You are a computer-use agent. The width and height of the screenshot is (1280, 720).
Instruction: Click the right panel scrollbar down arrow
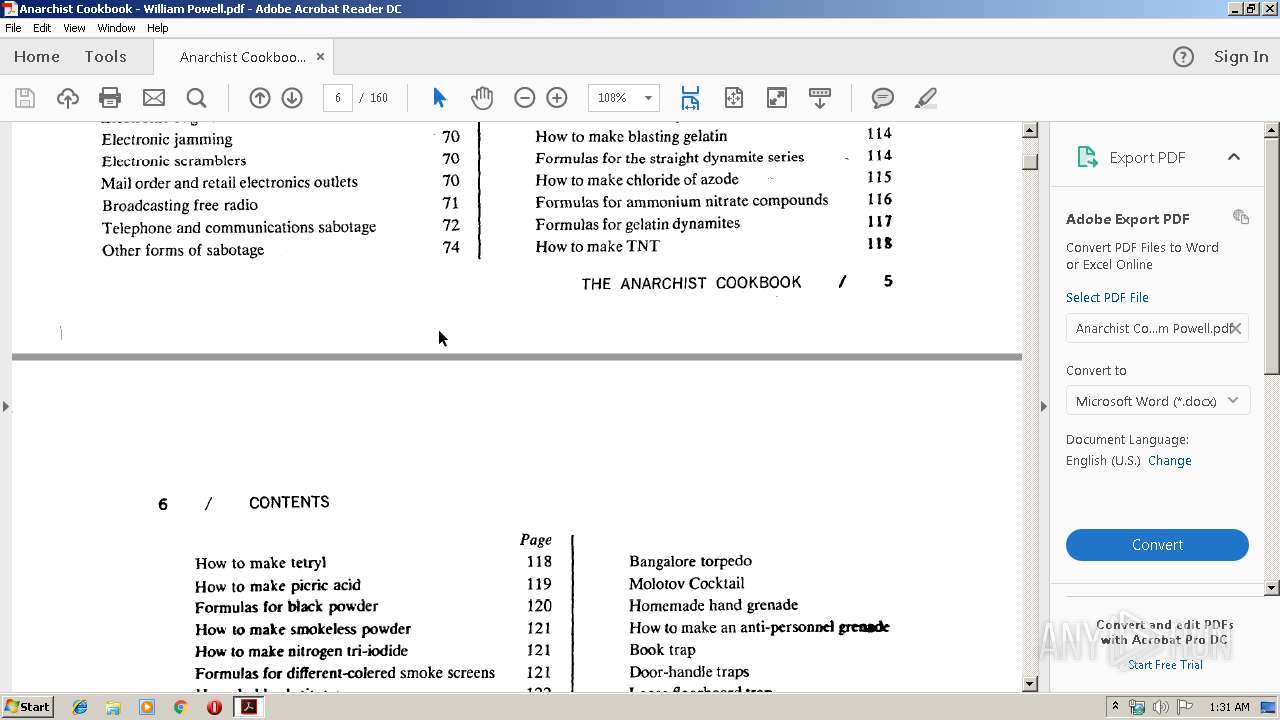[x=1272, y=588]
